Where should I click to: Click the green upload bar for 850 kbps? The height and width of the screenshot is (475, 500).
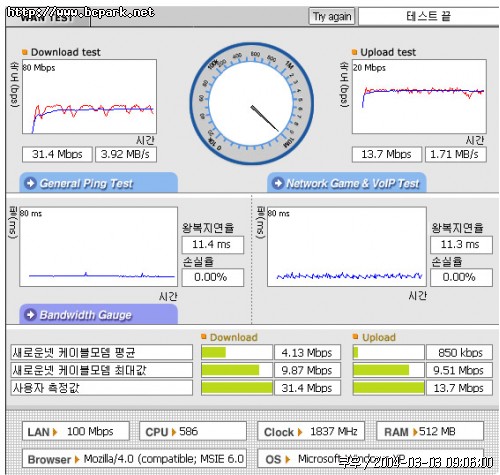[x=356, y=352]
